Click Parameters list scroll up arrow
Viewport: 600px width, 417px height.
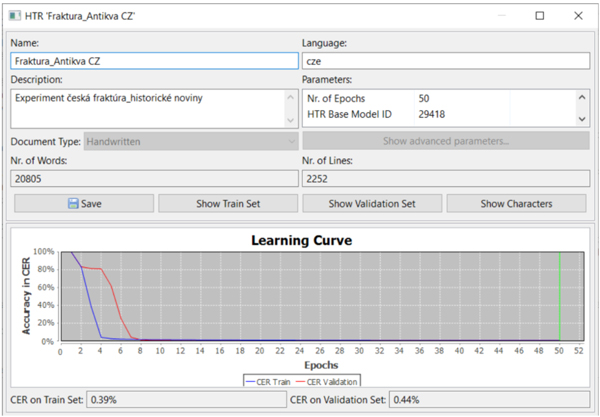pyautogui.click(x=582, y=97)
